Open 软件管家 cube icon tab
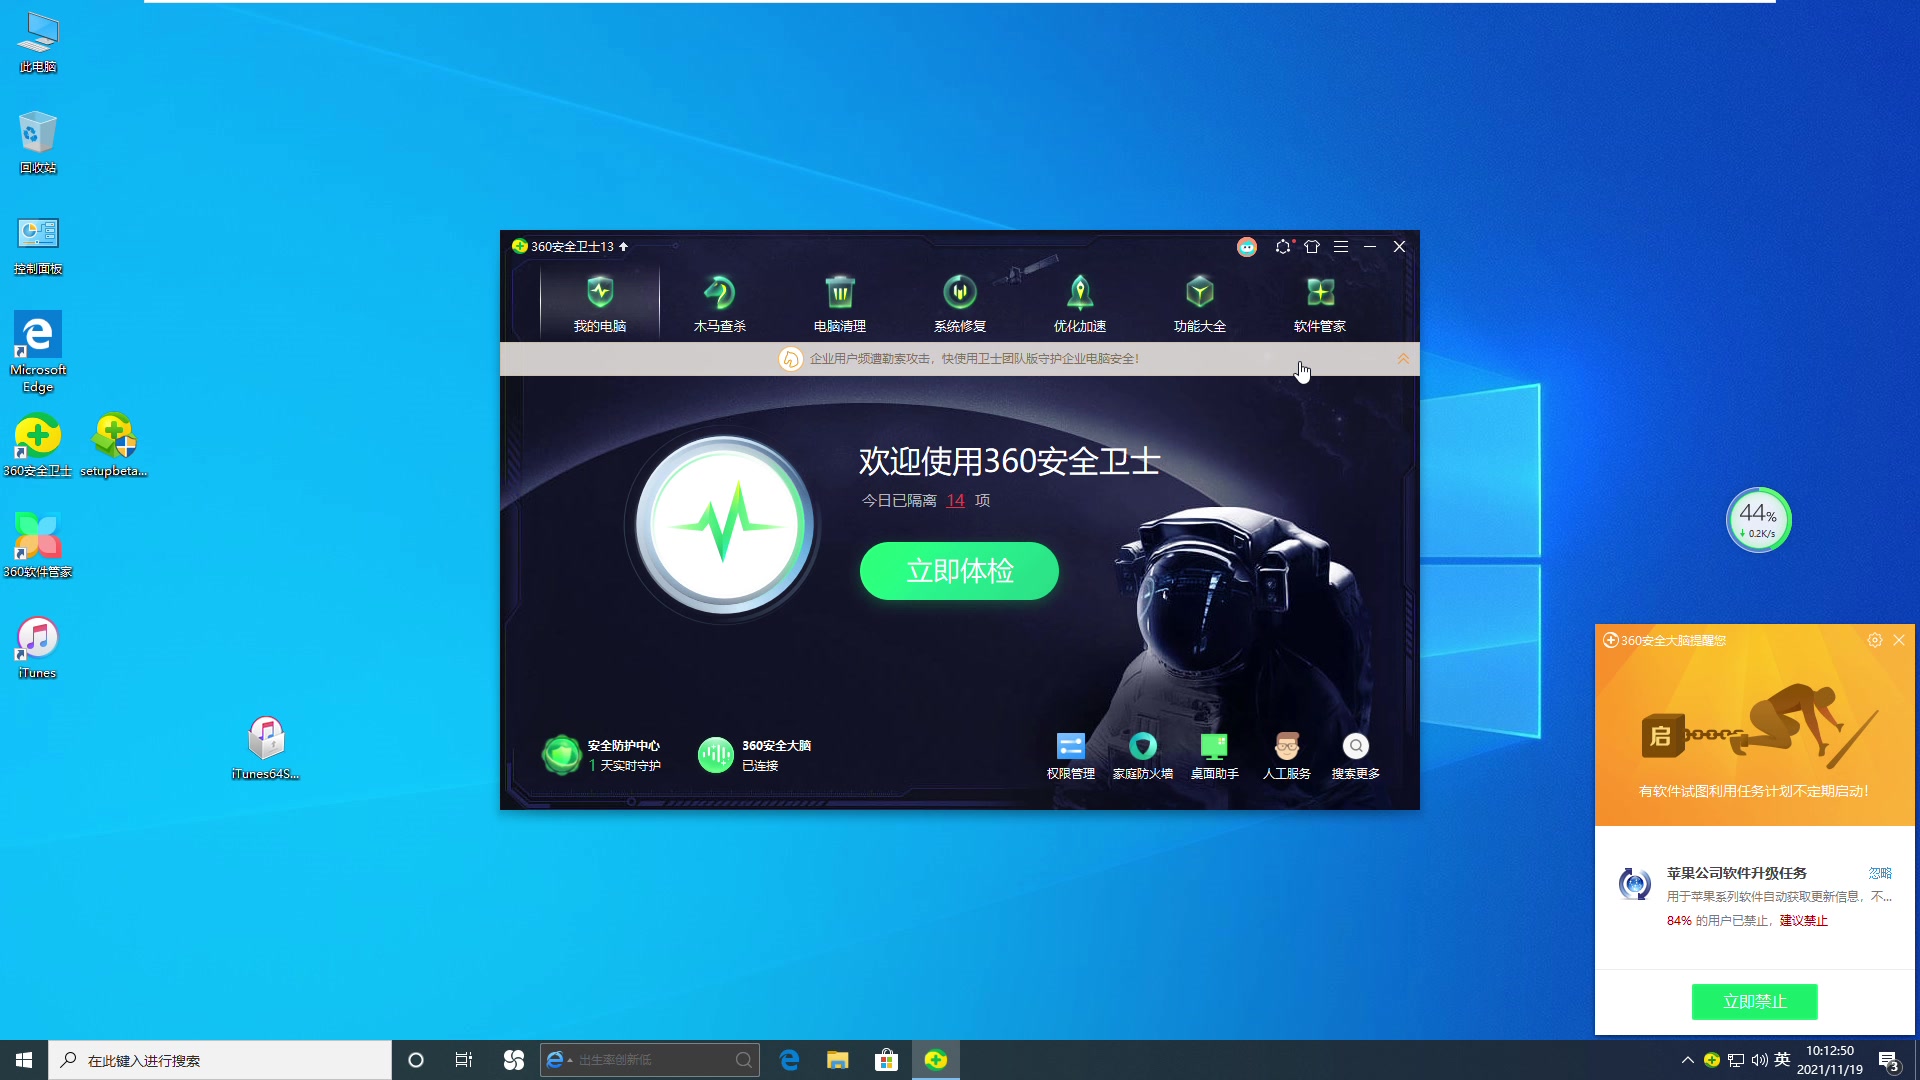Image resolution: width=1920 pixels, height=1080 pixels. click(1320, 303)
